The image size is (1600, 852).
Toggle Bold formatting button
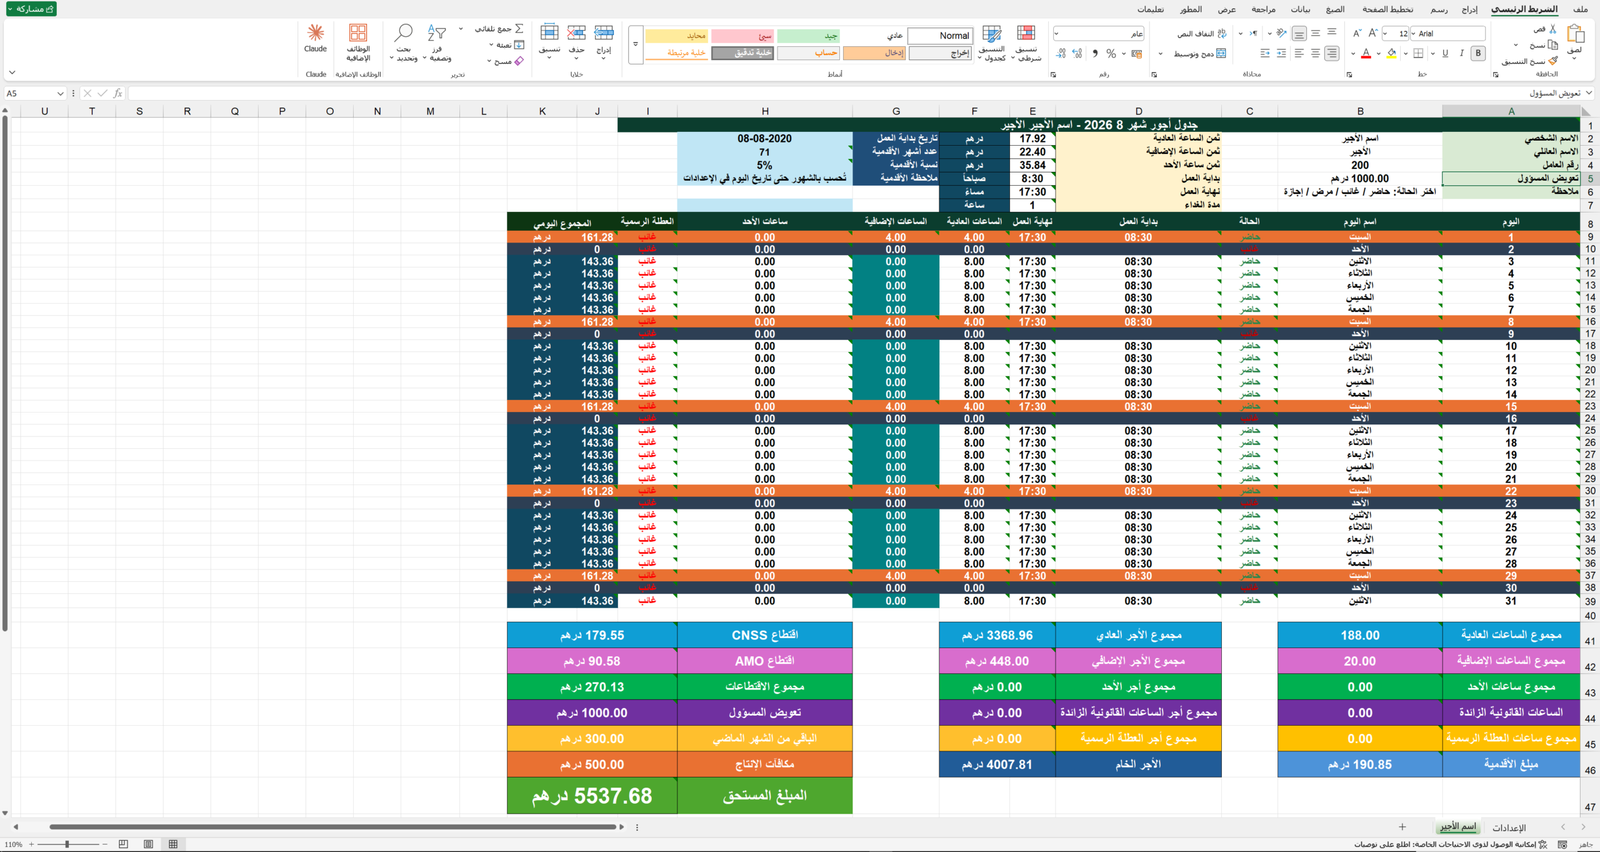(1478, 53)
